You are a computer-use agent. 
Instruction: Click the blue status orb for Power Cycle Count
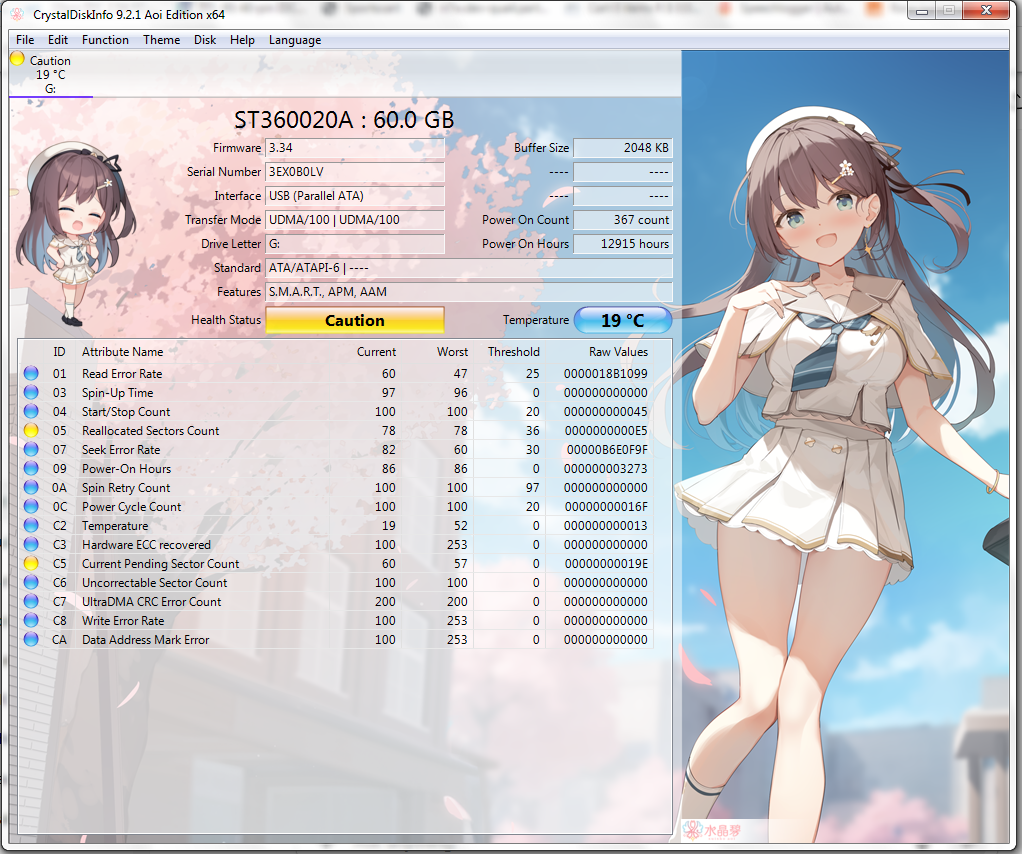pos(31,507)
